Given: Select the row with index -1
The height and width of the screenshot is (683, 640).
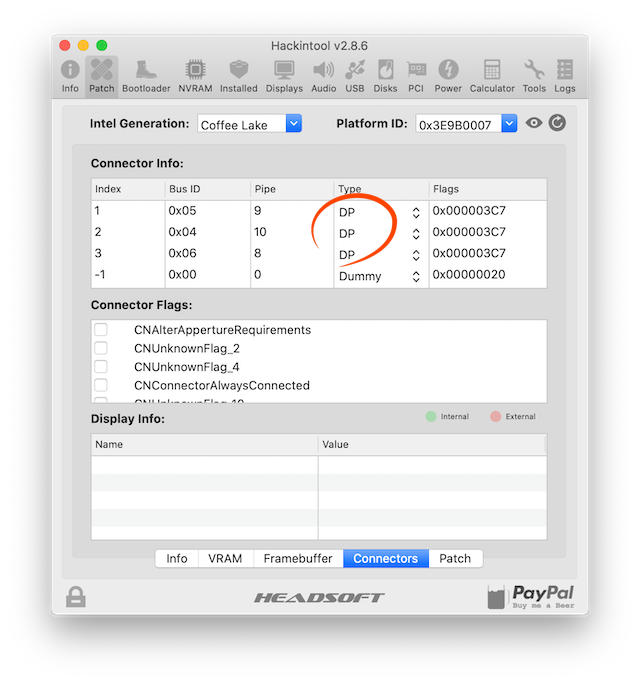Looking at the screenshot, I should tap(319, 275).
